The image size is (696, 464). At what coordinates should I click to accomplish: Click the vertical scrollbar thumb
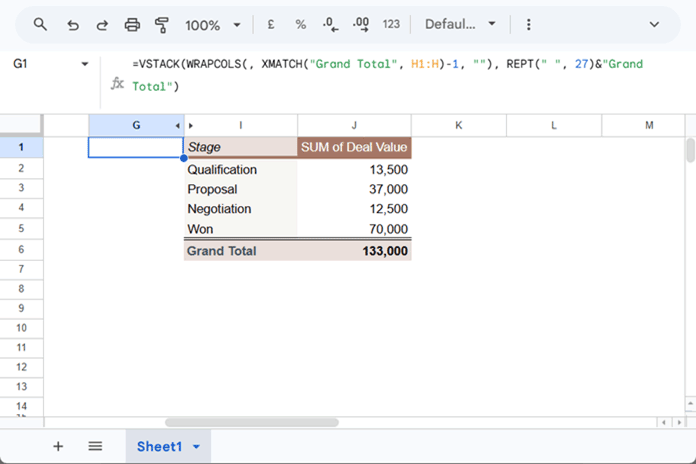(x=690, y=150)
